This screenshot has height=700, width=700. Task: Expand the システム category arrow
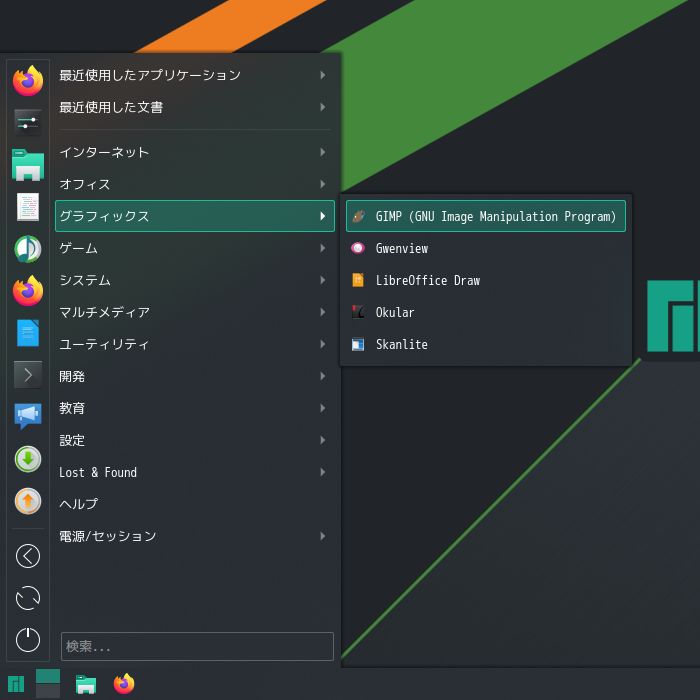coord(322,280)
